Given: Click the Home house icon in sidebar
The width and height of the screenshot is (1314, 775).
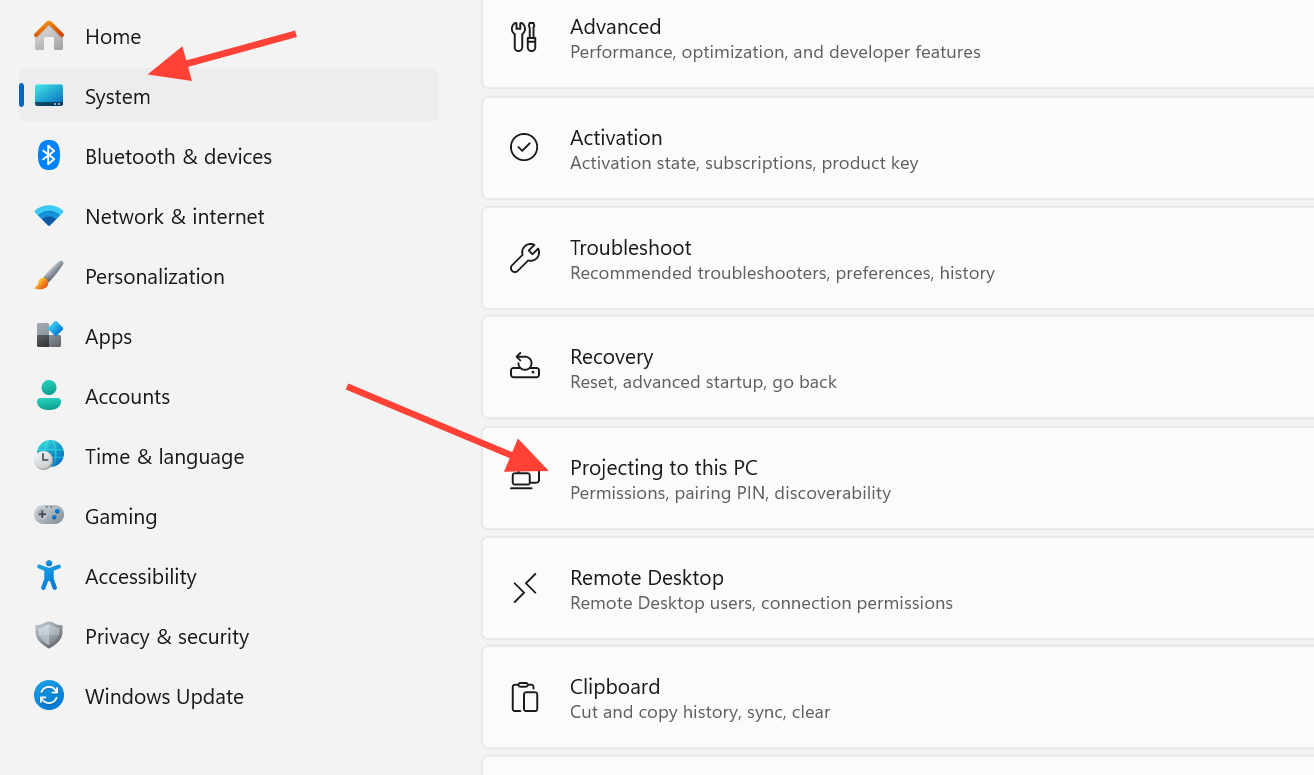Looking at the screenshot, I should pyautogui.click(x=48, y=36).
